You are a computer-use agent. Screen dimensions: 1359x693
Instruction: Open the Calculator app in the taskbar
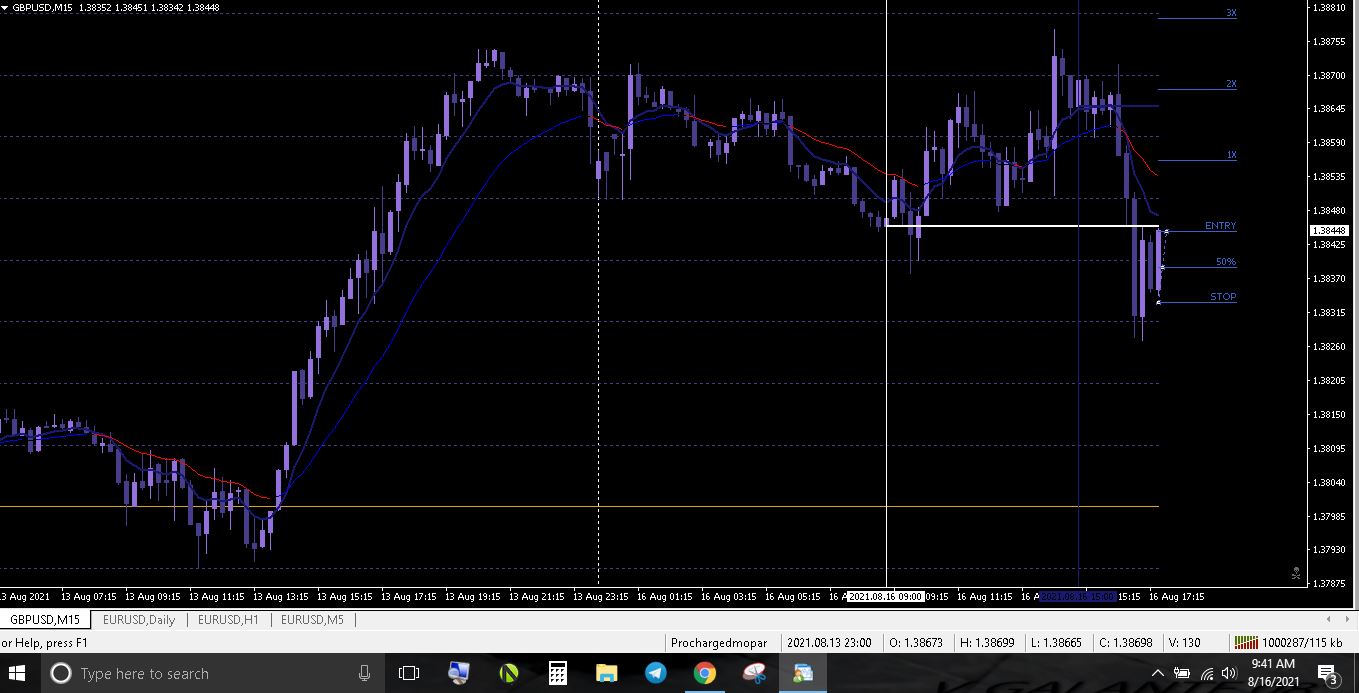(557, 673)
